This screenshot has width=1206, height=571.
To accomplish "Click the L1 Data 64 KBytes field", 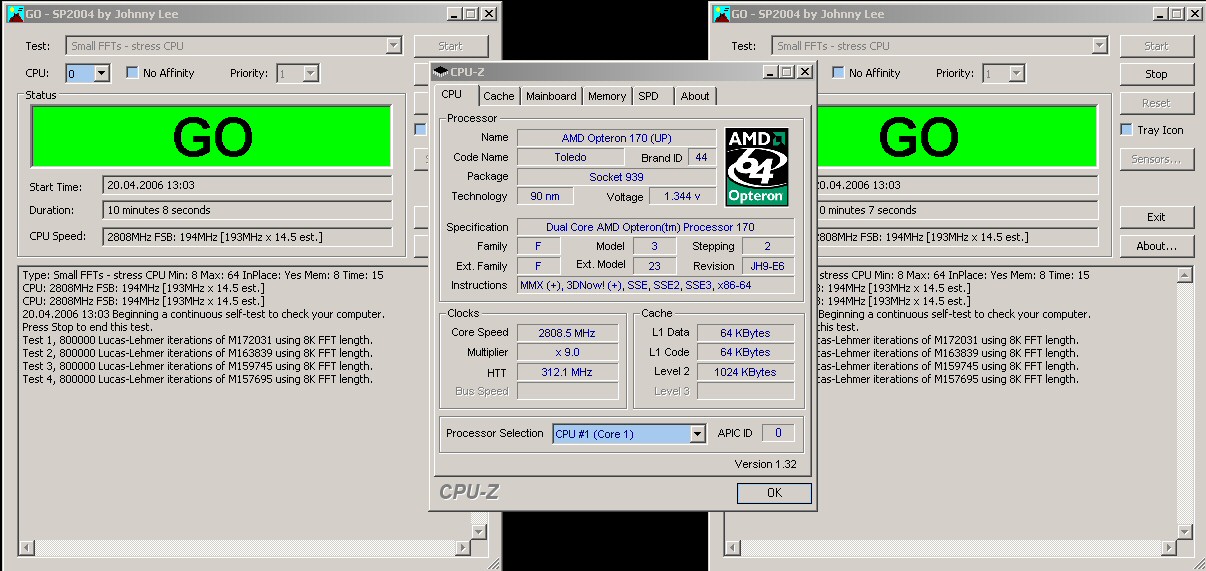I will coord(747,333).
